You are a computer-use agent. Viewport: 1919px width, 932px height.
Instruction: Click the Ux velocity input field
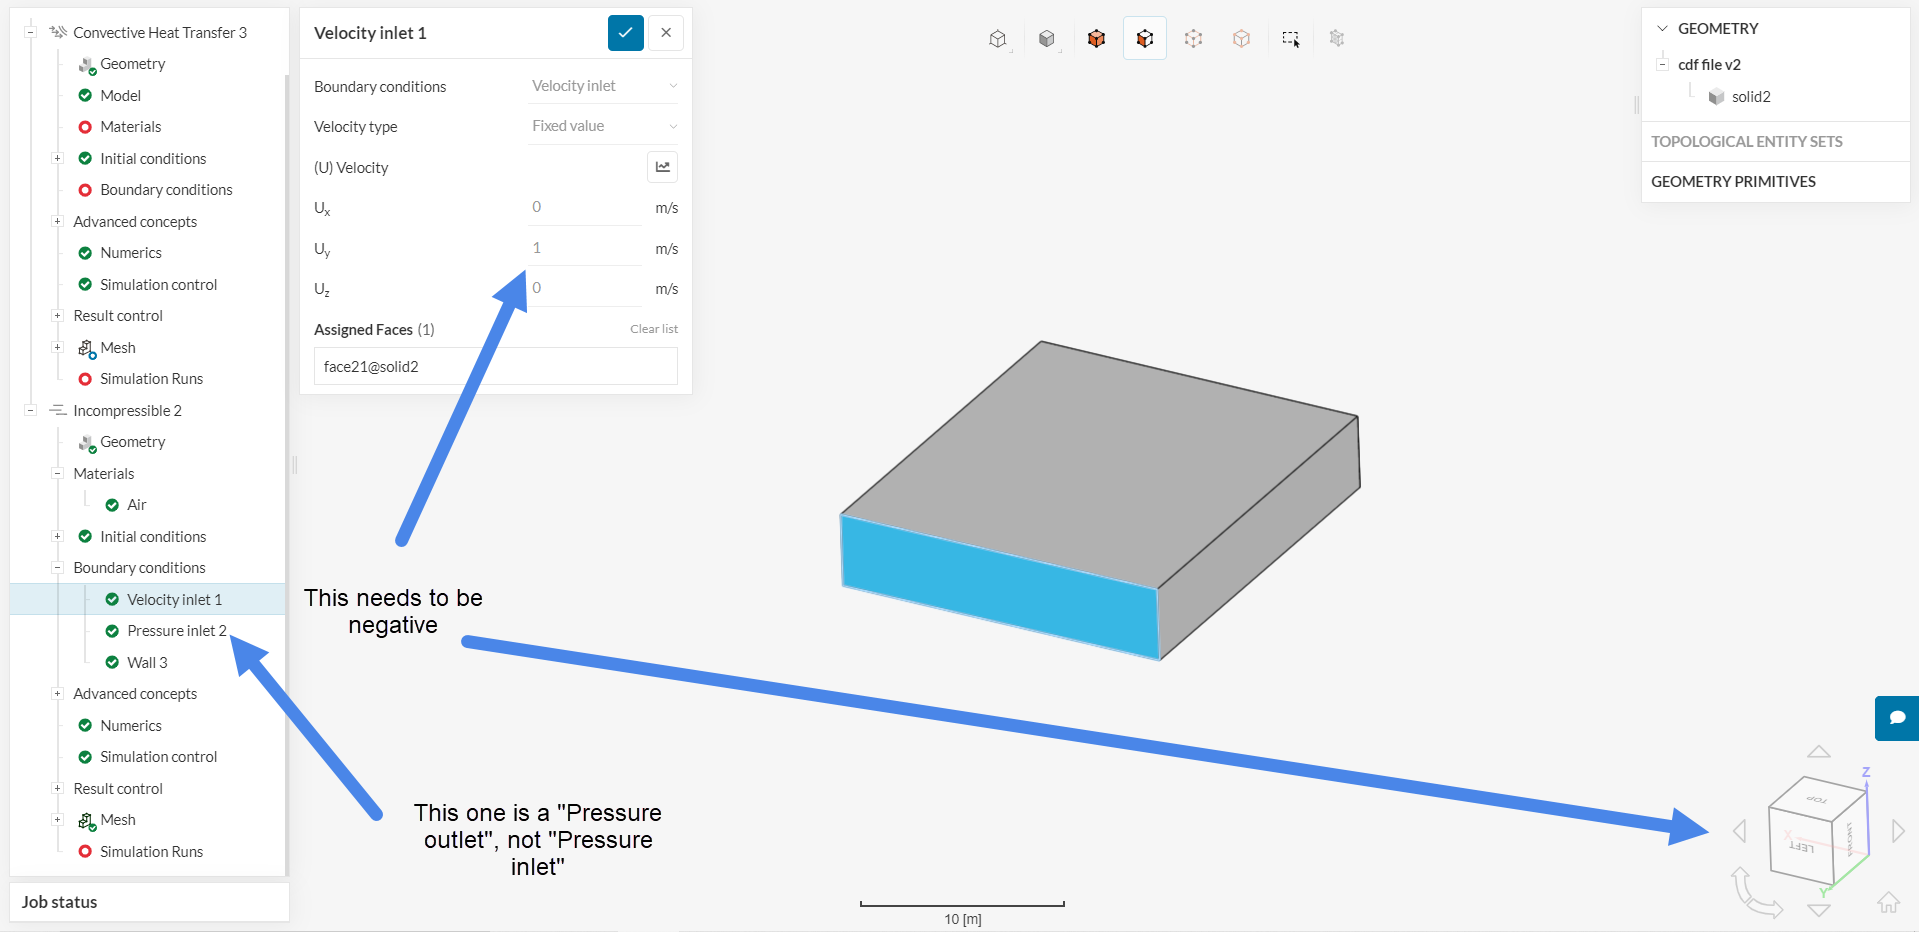[585, 207]
